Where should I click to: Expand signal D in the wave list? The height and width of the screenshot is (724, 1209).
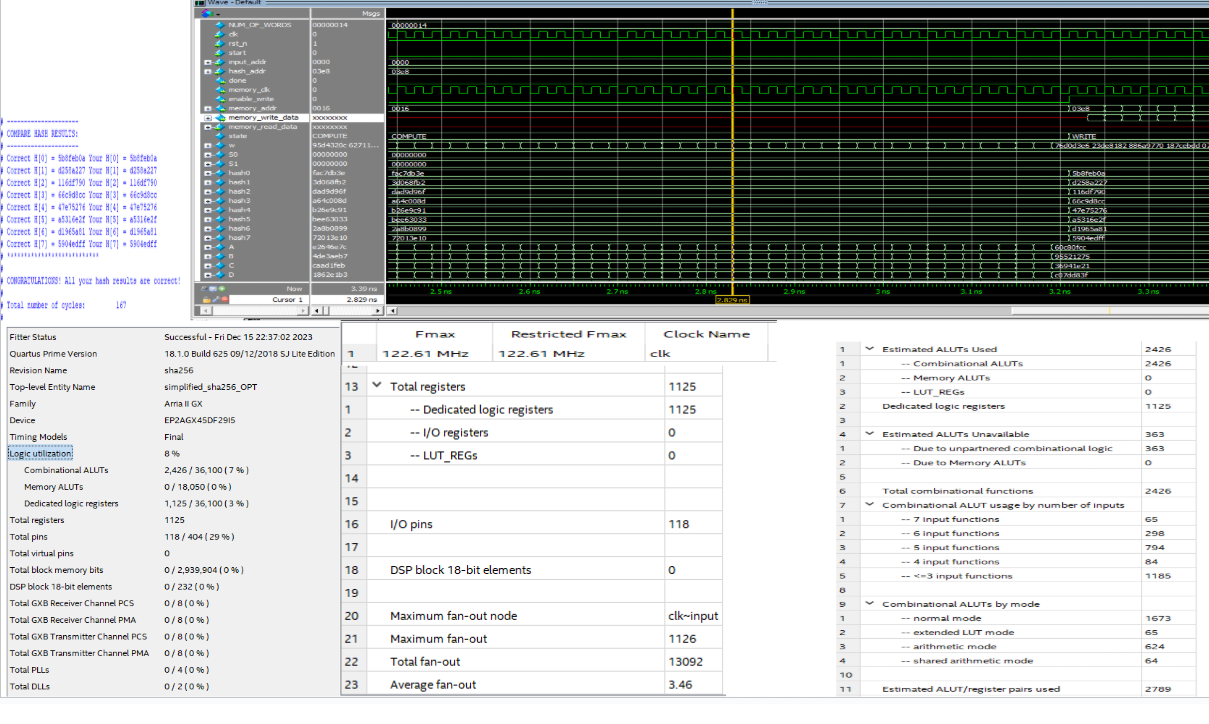(x=208, y=275)
